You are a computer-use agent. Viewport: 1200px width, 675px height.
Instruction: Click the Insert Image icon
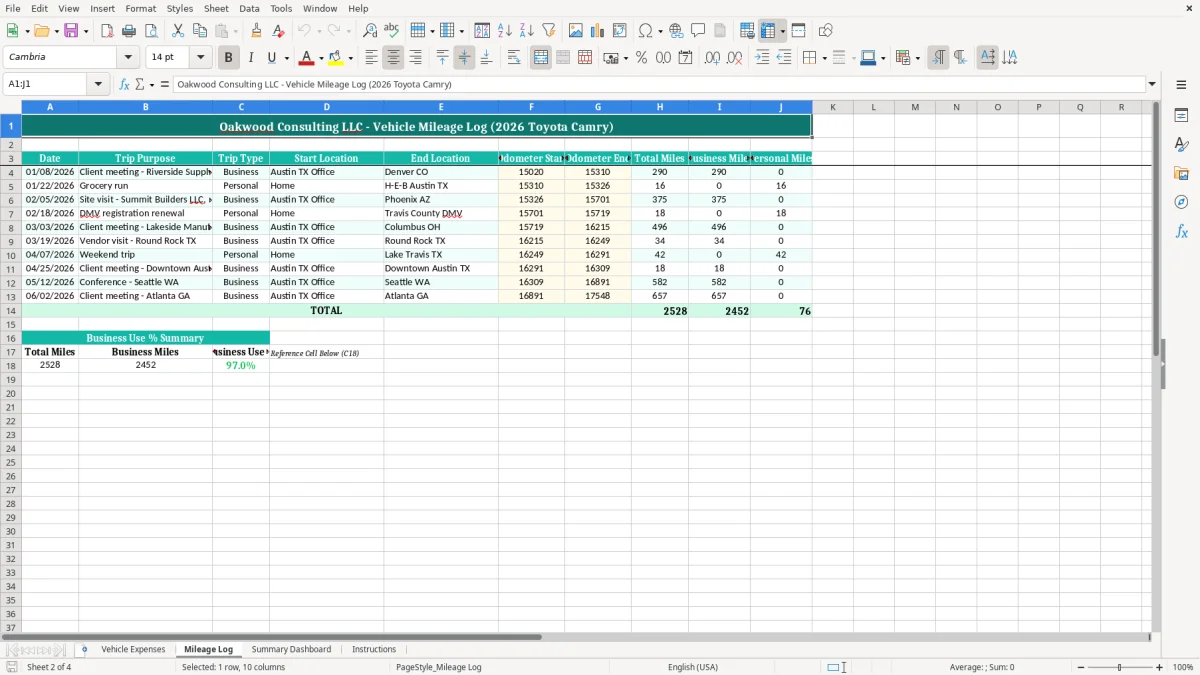576,31
